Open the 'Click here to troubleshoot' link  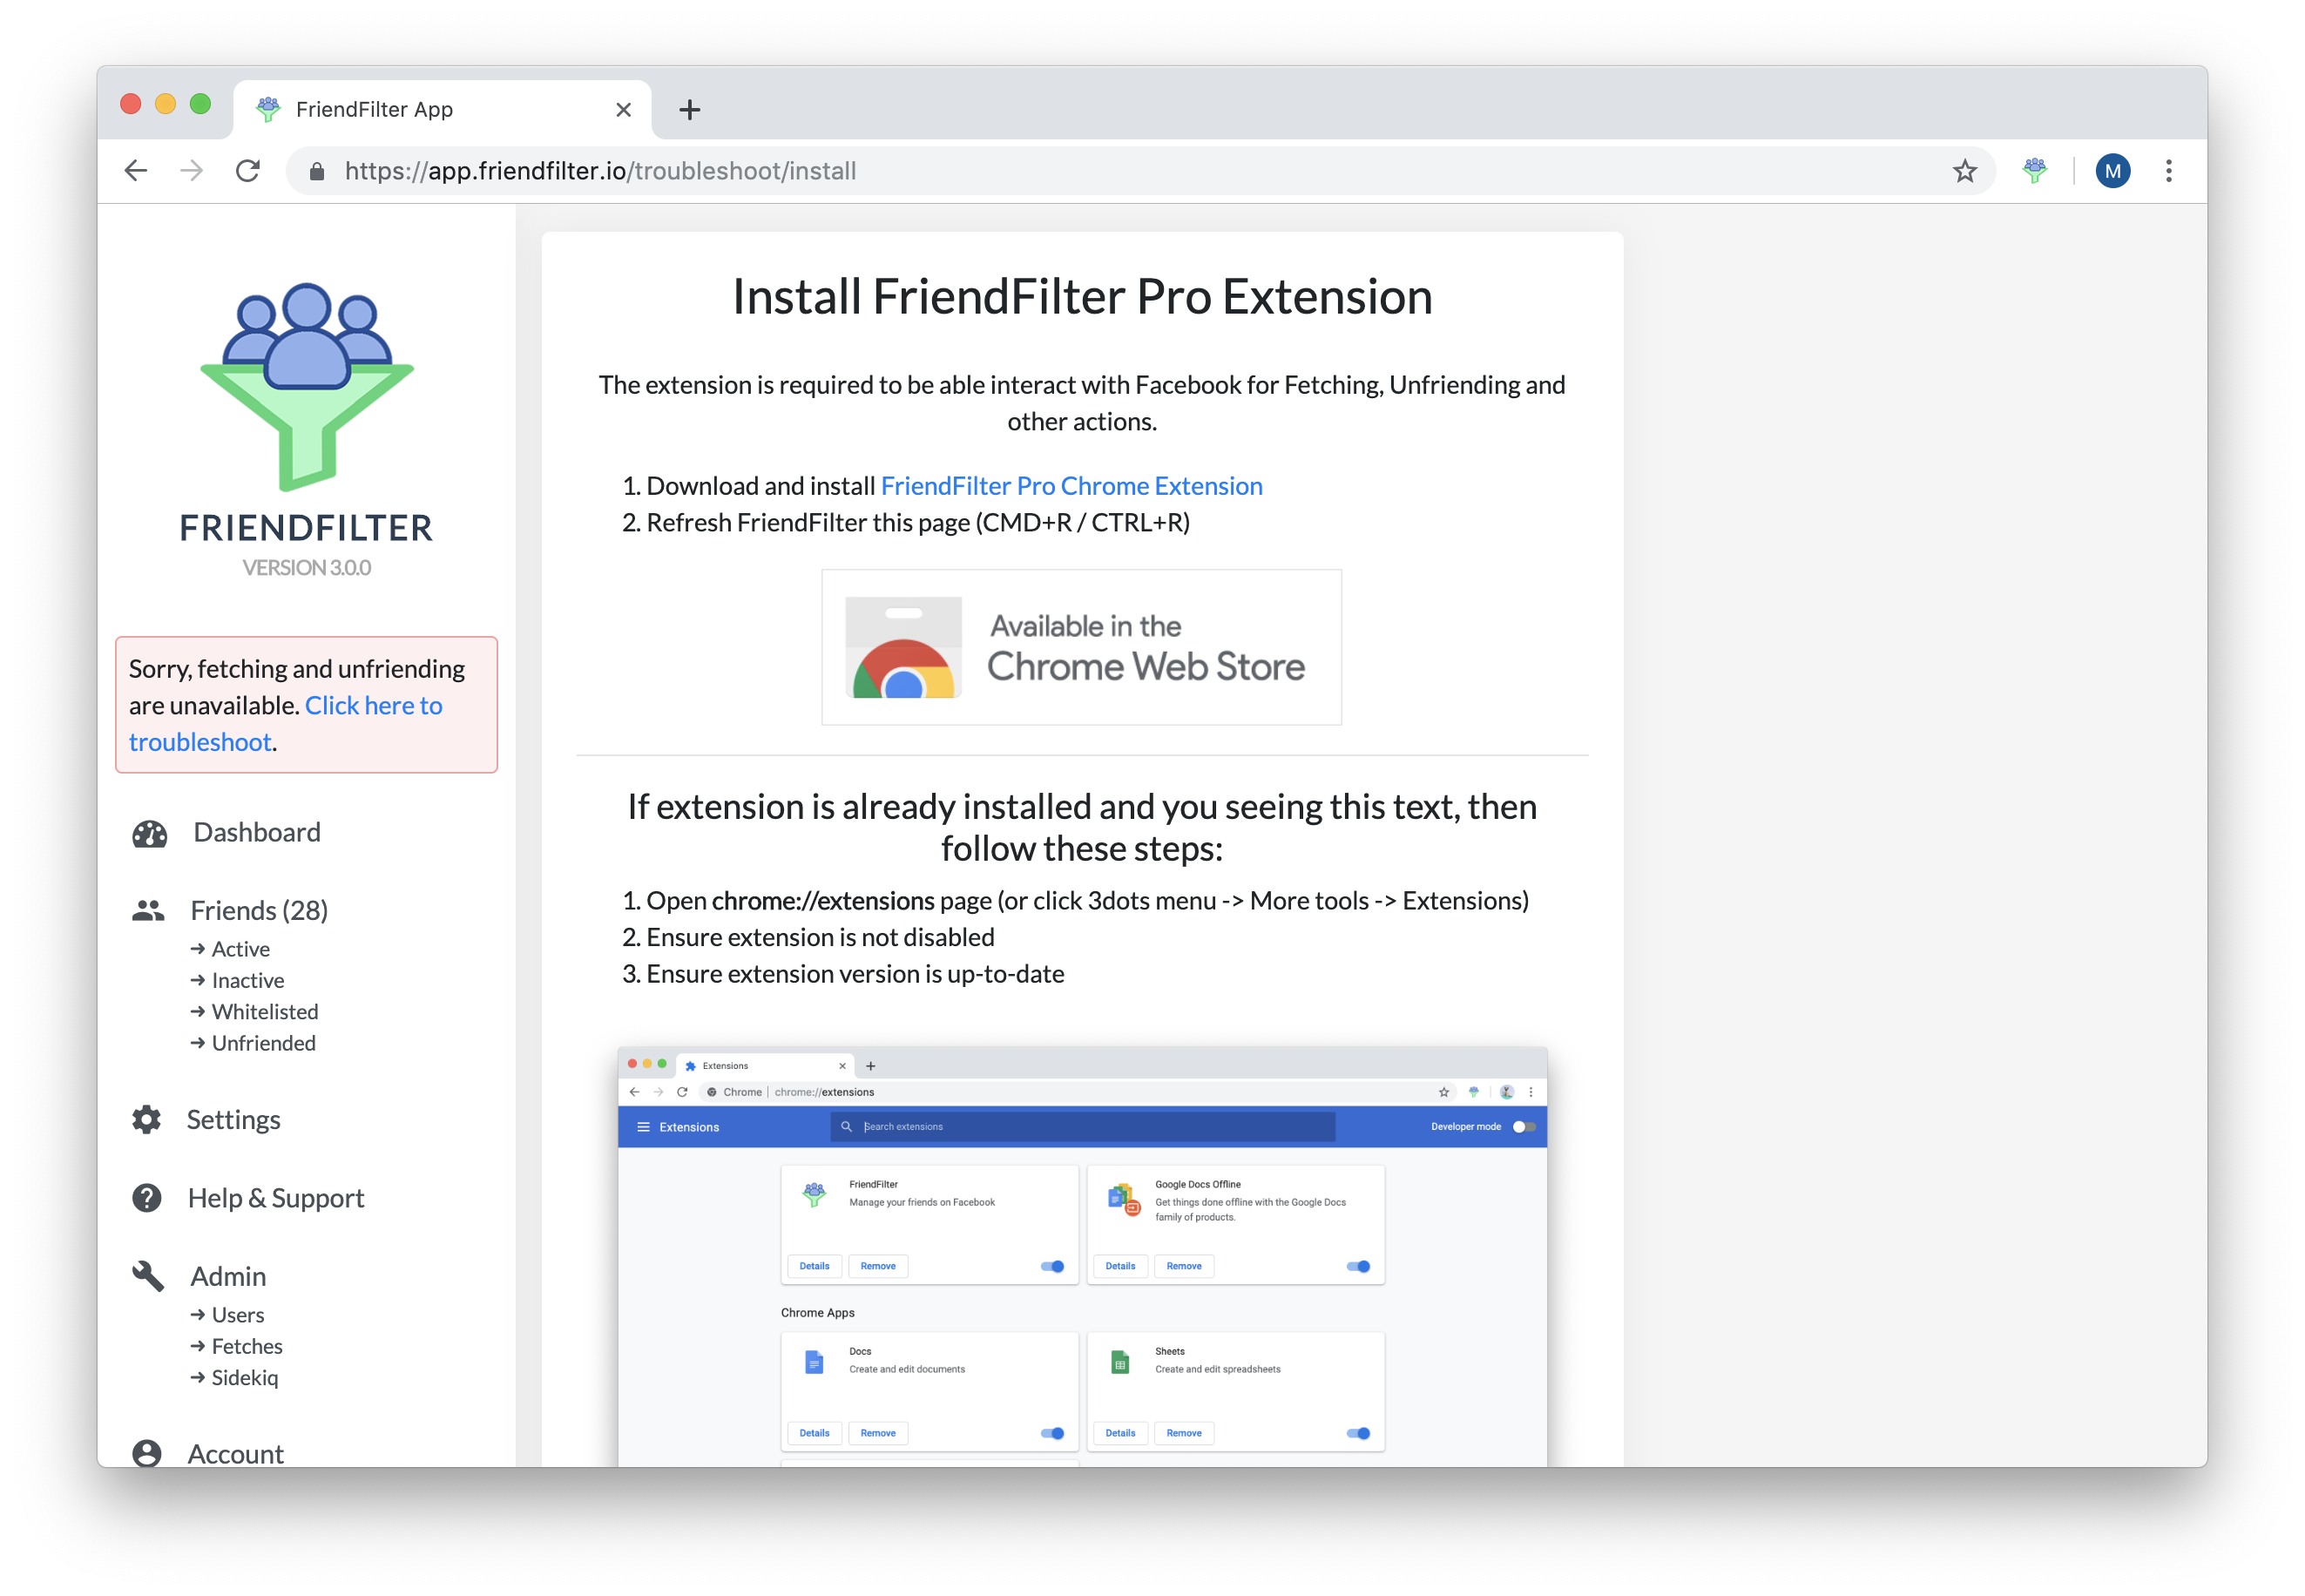pos(374,705)
